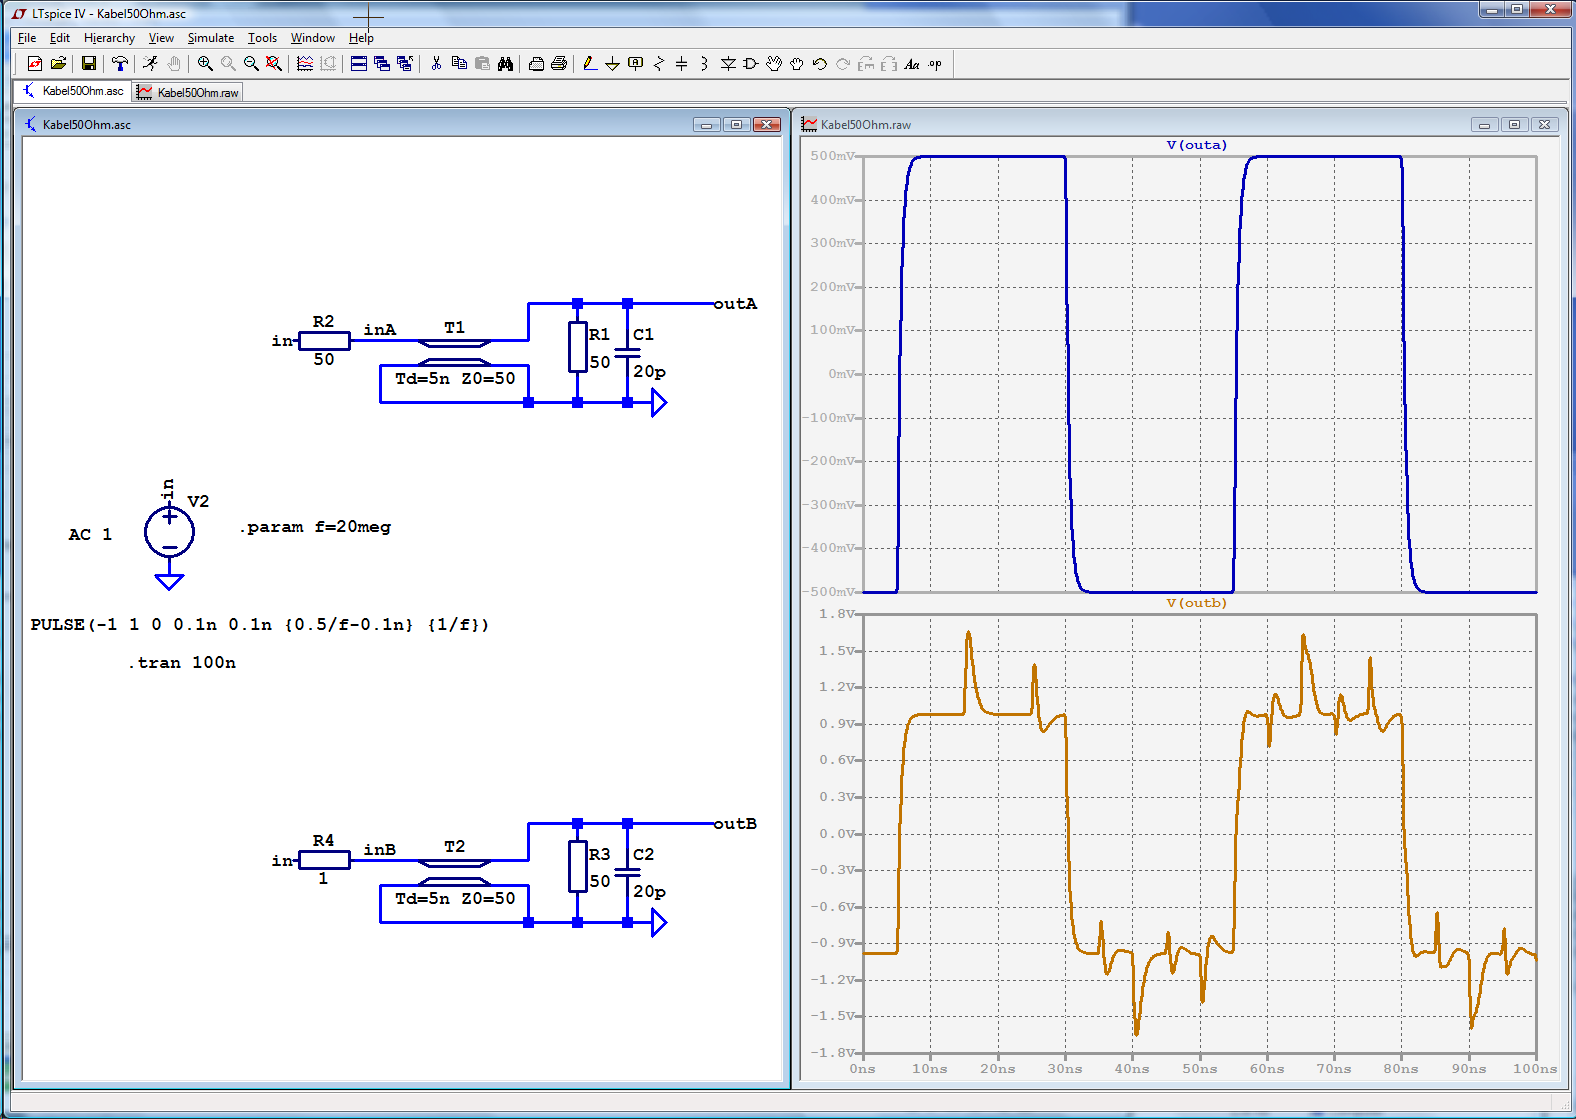The height and width of the screenshot is (1119, 1576).
Task: Open the Help menu
Action: [x=361, y=38]
